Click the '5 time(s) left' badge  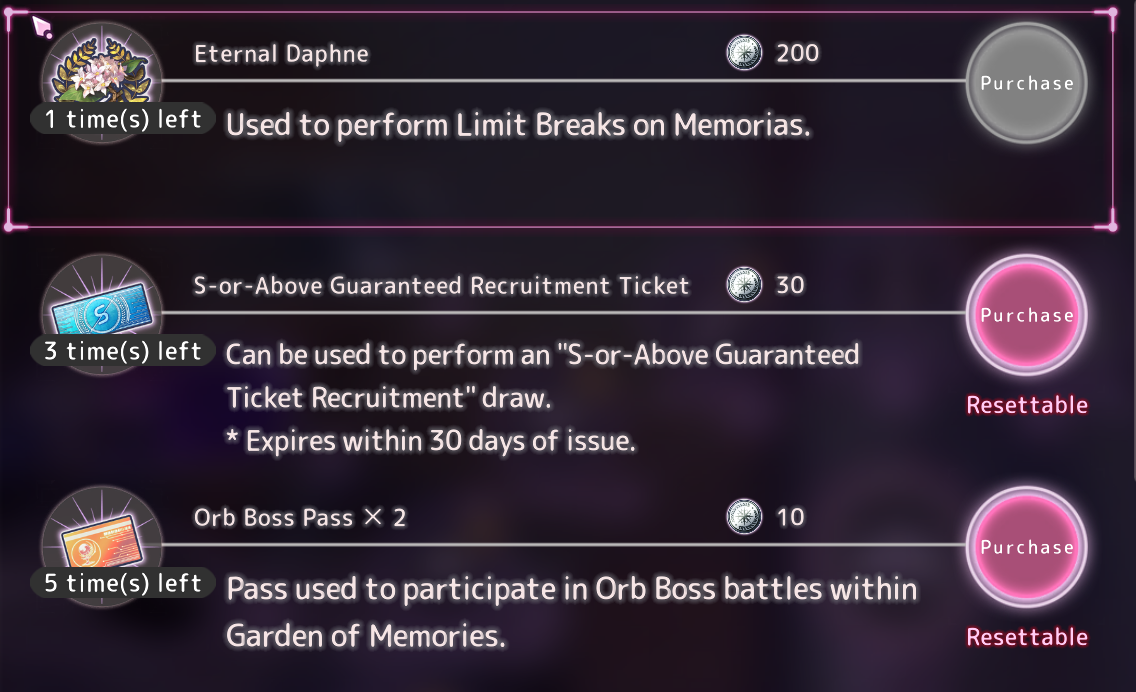click(122, 583)
